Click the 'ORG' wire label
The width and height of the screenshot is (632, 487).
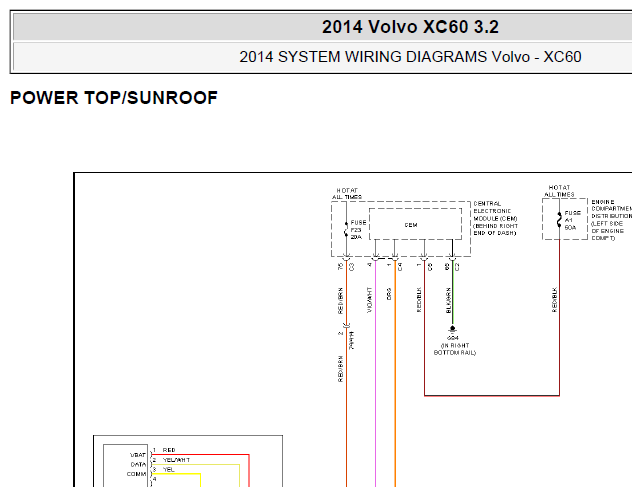(x=389, y=294)
